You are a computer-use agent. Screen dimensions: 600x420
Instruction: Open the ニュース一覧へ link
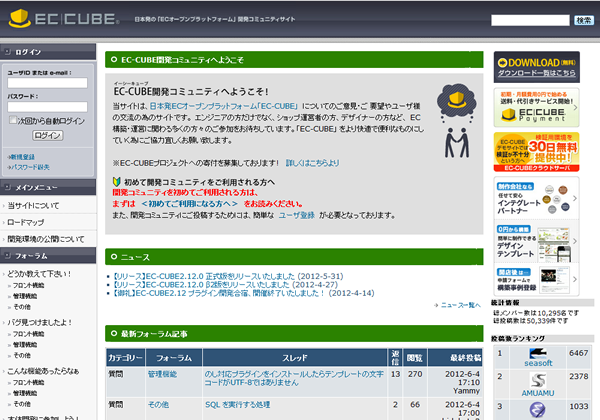[x=460, y=305]
